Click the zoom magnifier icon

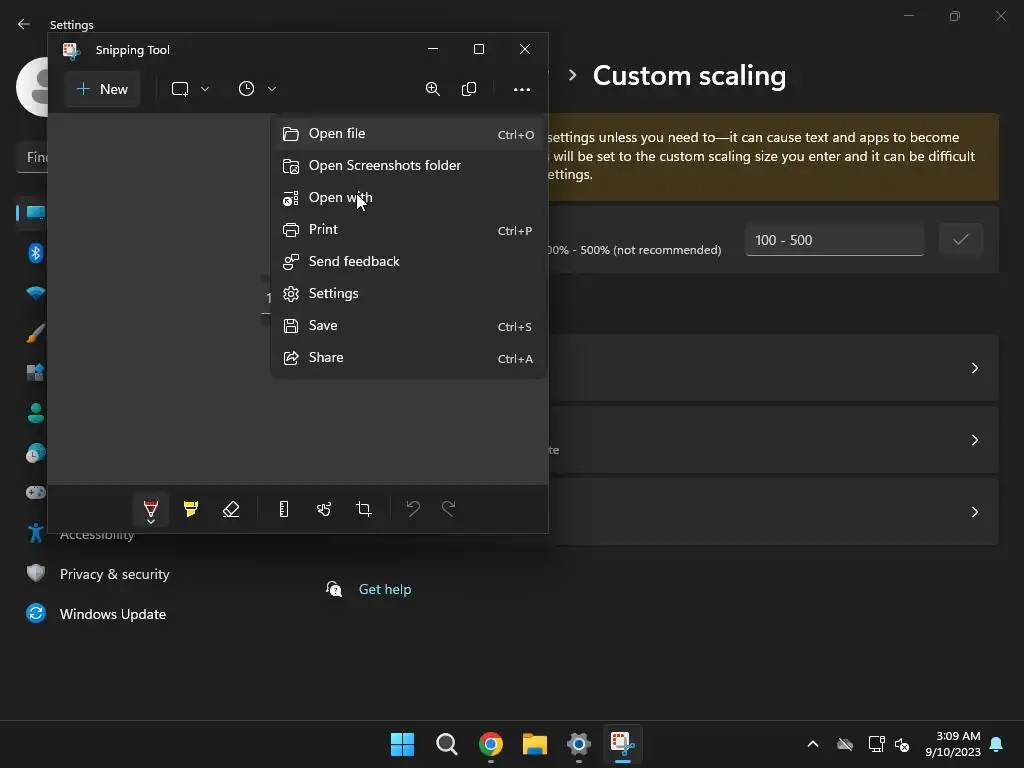point(433,89)
